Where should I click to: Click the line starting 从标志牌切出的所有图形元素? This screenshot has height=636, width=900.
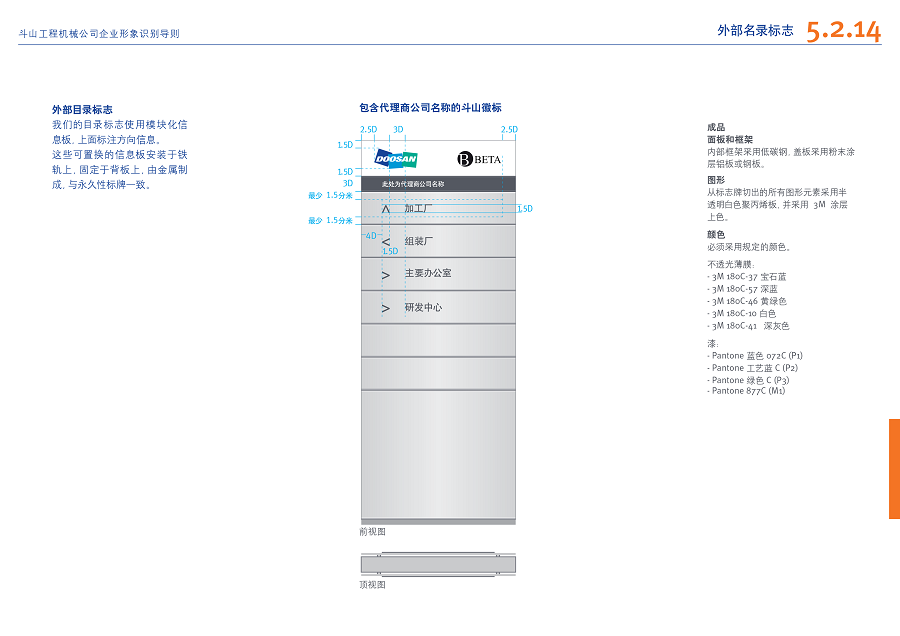(777, 192)
